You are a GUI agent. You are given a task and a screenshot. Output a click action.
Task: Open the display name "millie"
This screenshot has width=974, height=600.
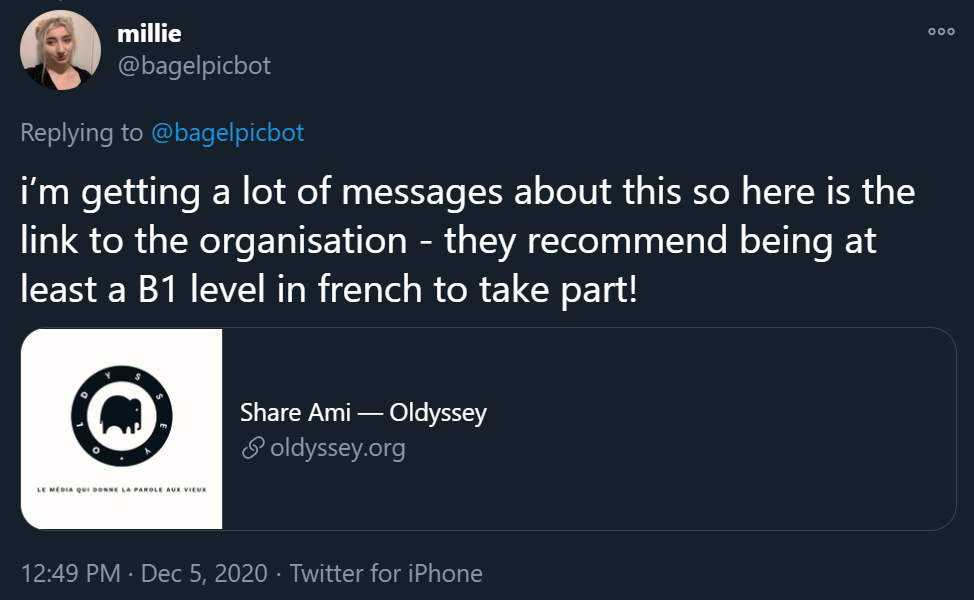(149, 33)
